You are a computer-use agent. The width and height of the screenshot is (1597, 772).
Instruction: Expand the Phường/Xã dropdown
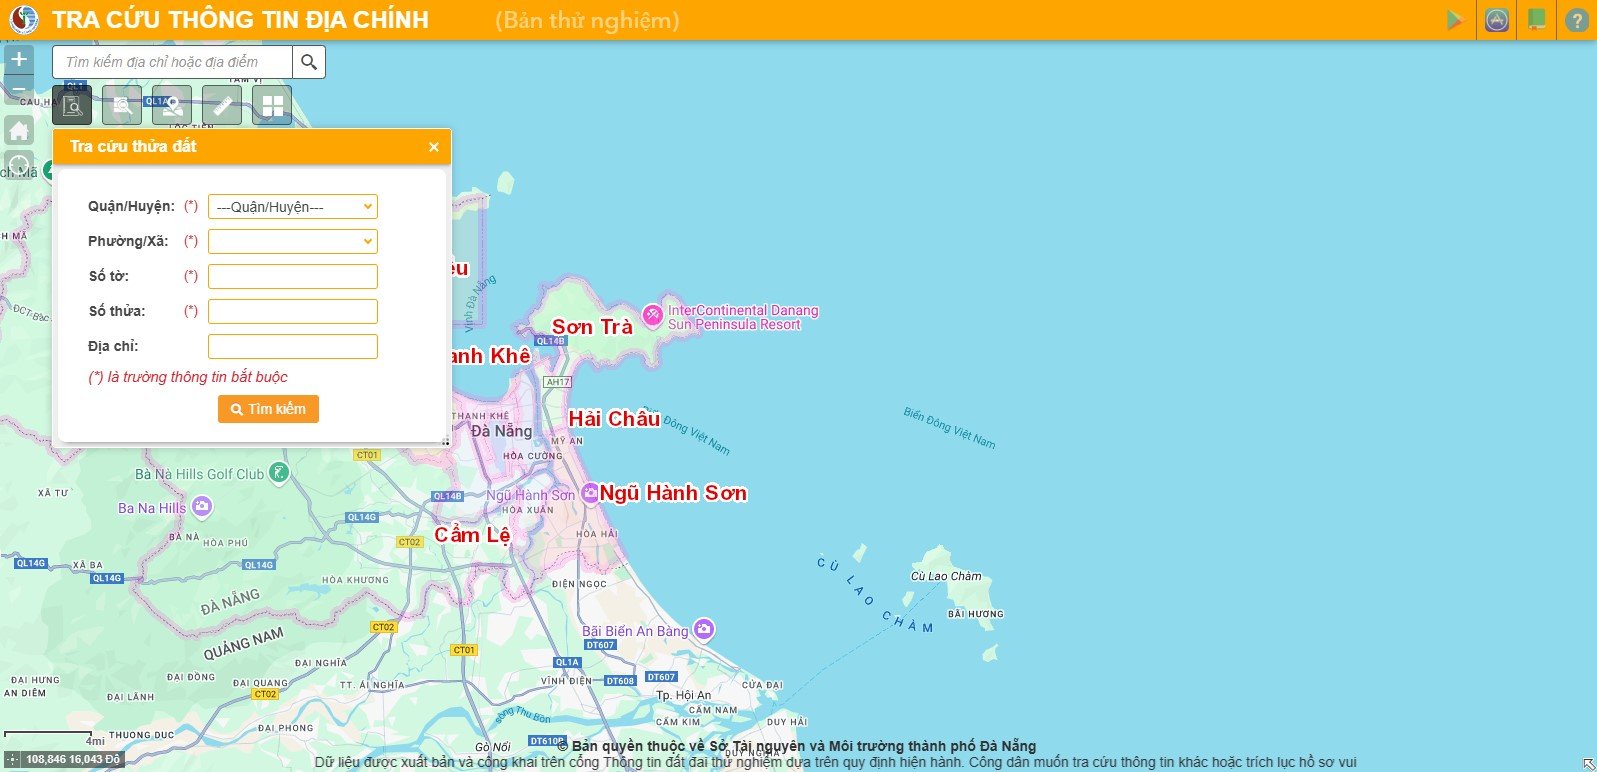click(293, 241)
